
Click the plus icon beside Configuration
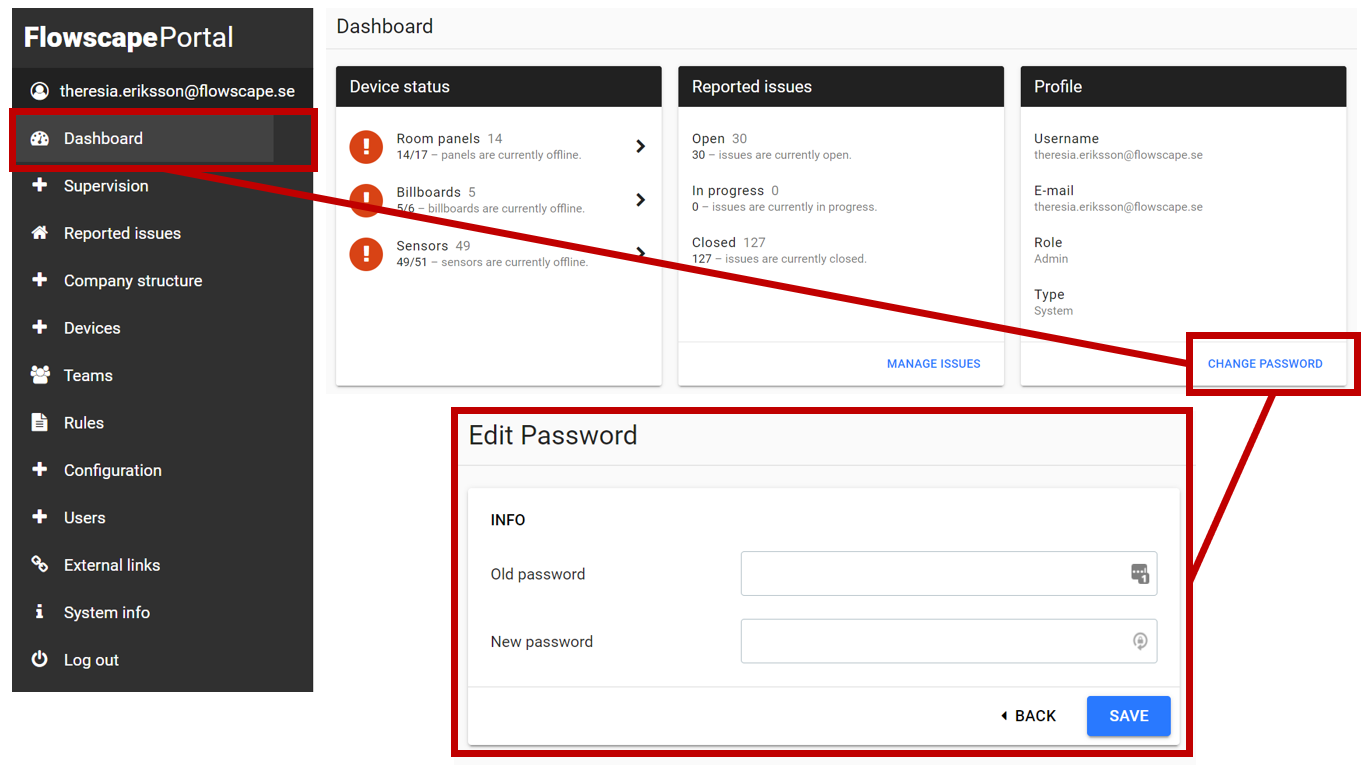40,469
